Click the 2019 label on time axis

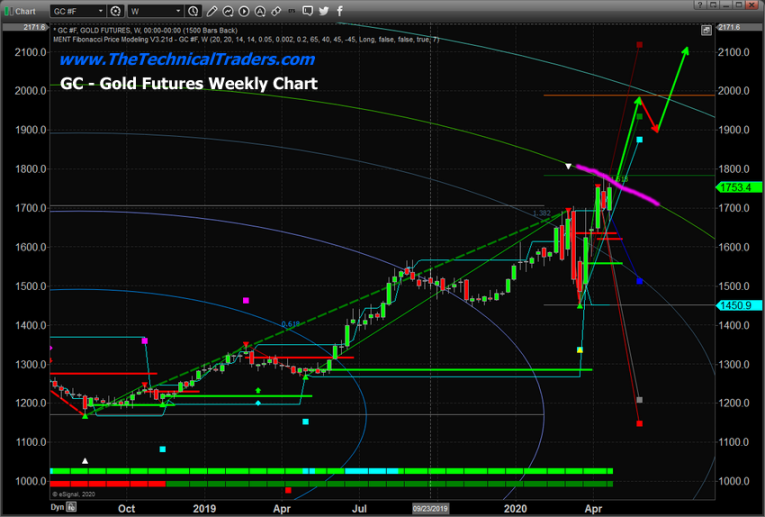click(x=204, y=508)
